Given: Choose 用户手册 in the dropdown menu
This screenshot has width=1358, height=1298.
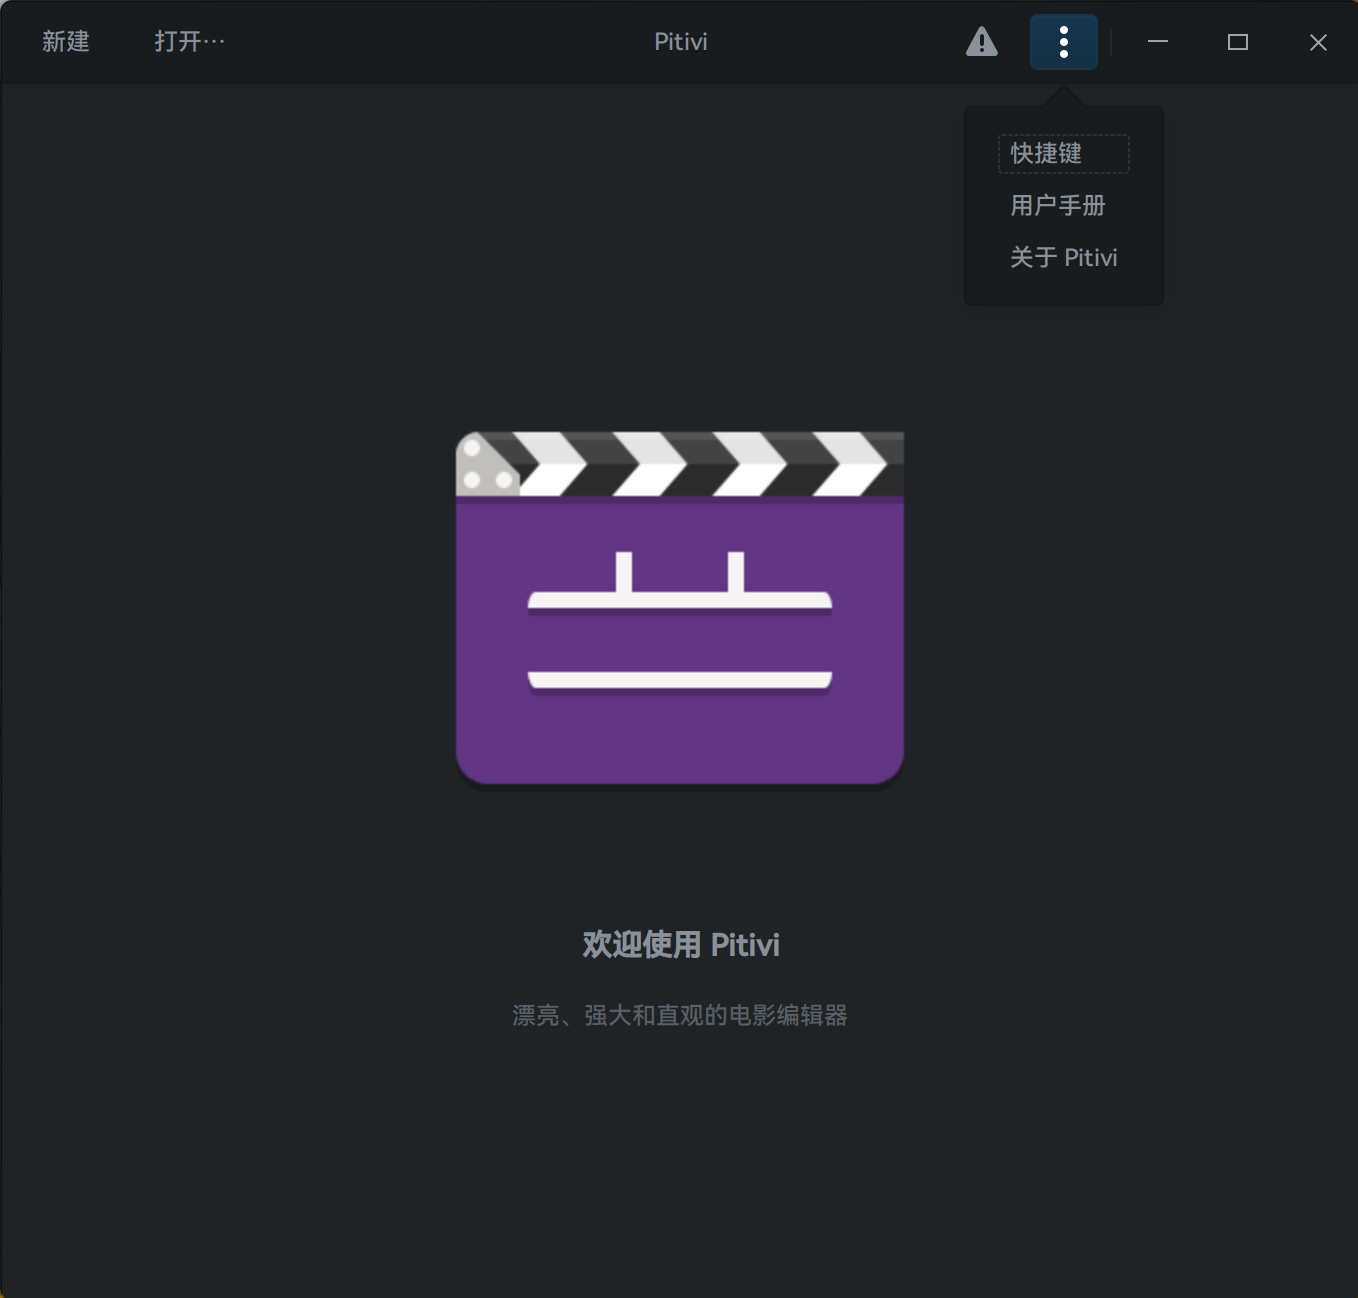Looking at the screenshot, I should click(x=1057, y=205).
